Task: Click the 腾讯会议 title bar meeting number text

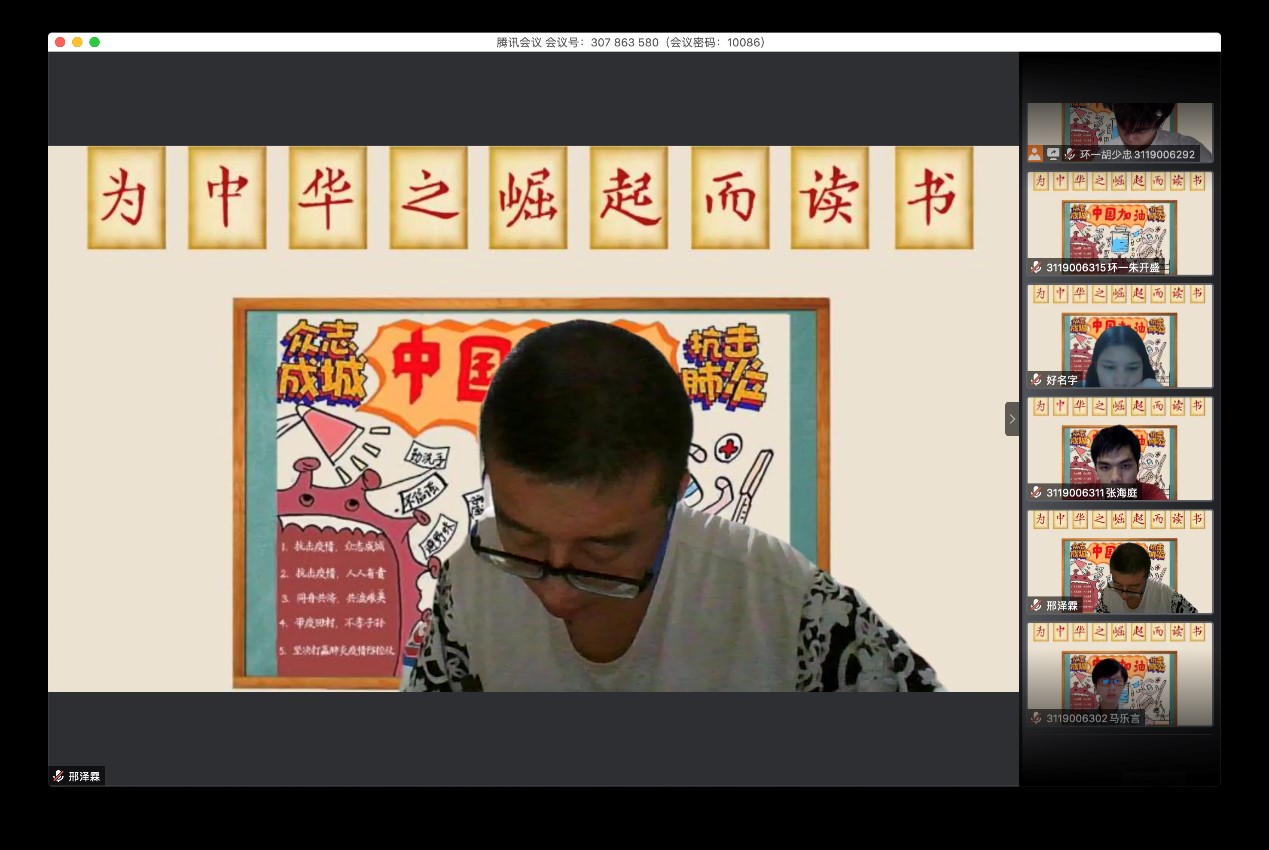Action: click(630, 42)
